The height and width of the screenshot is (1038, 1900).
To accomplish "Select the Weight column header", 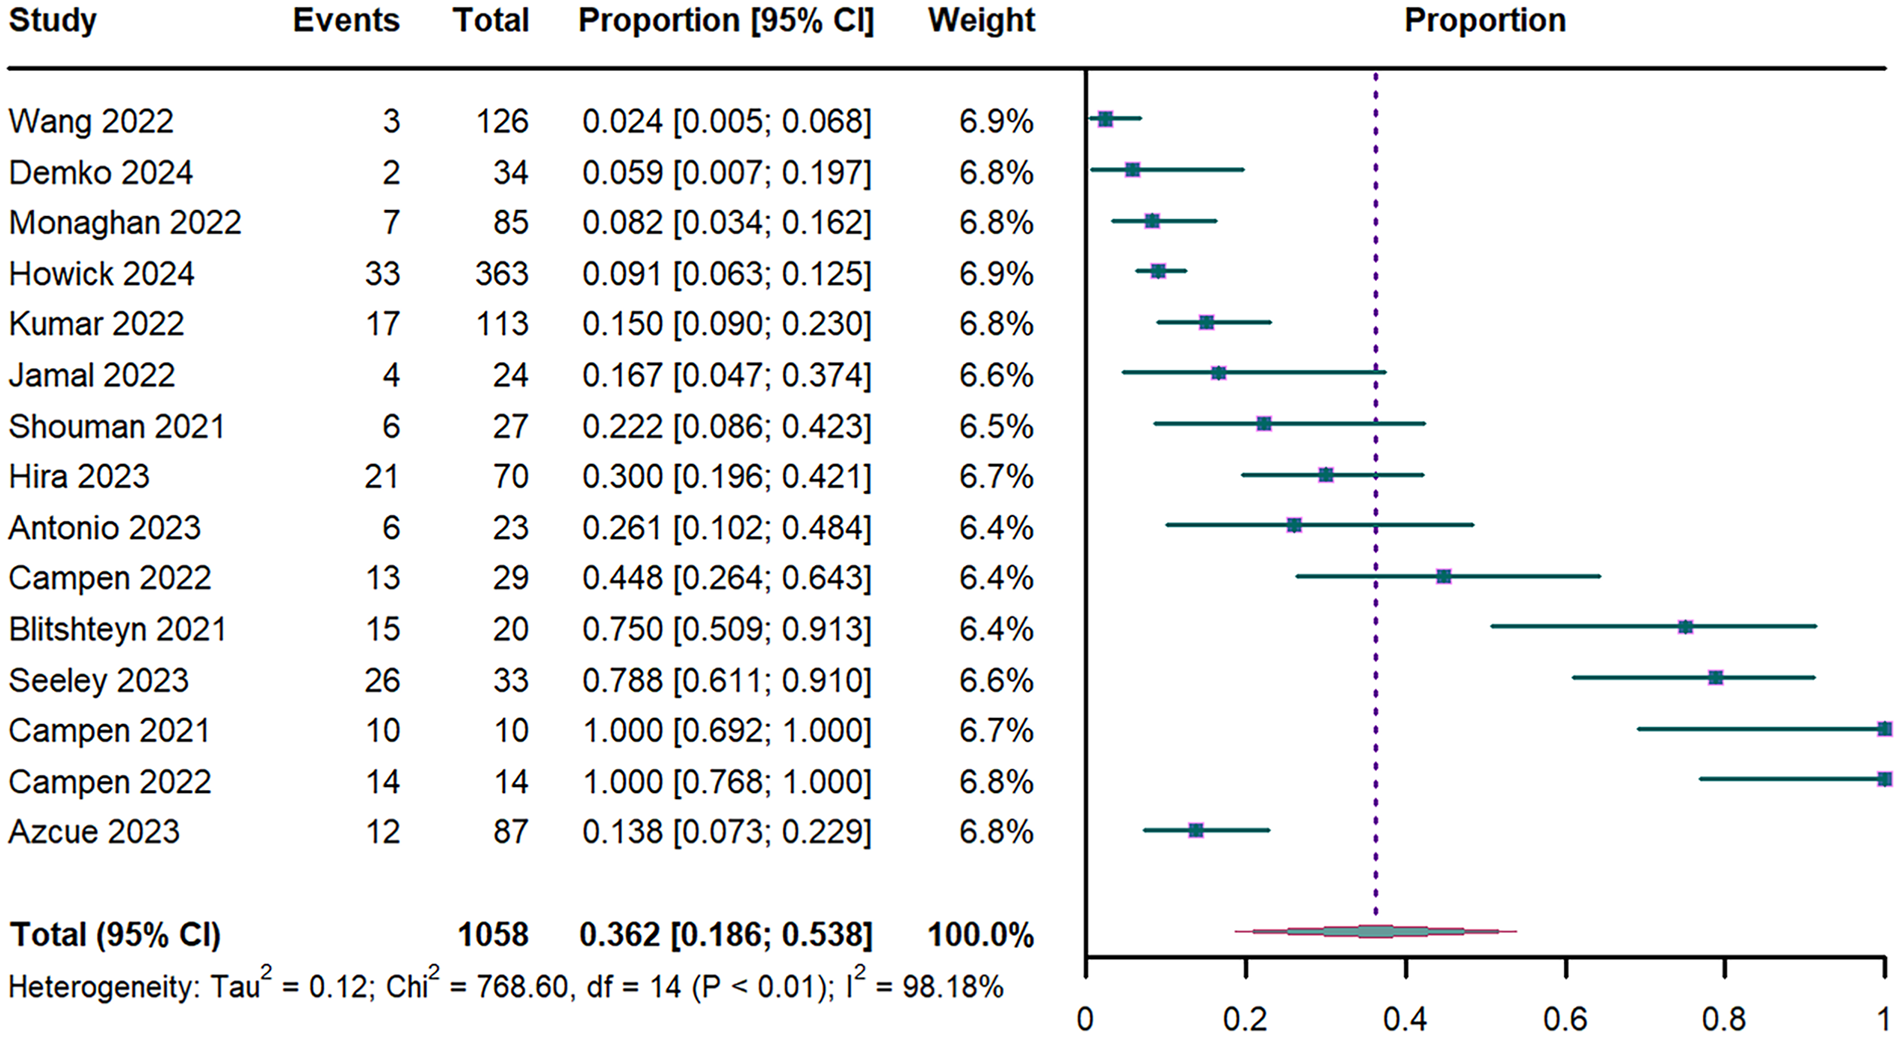I will pyautogui.click(x=981, y=21).
